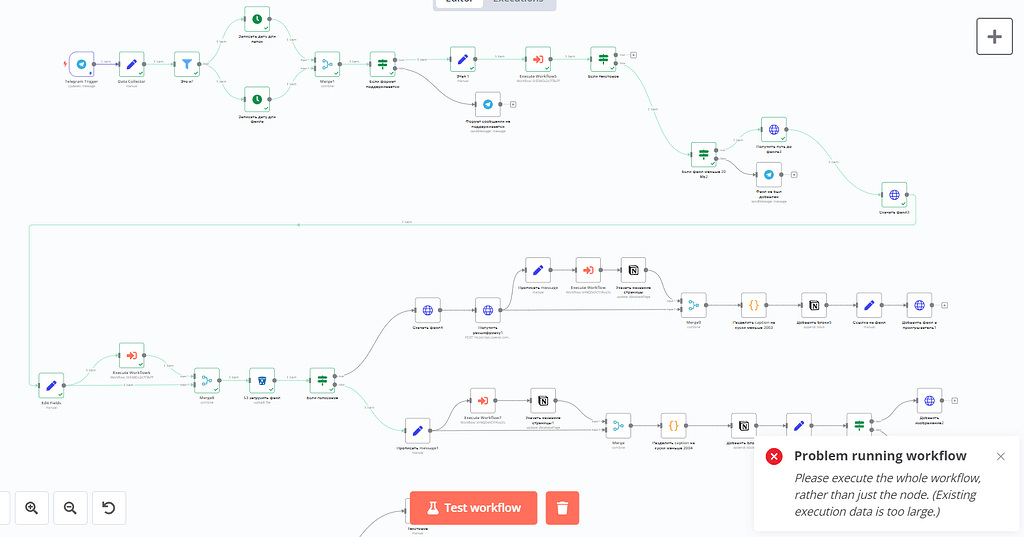The height and width of the screenshot is (537, 1024).
Task: Select the Merge1 node
Action: pos(327,65)
